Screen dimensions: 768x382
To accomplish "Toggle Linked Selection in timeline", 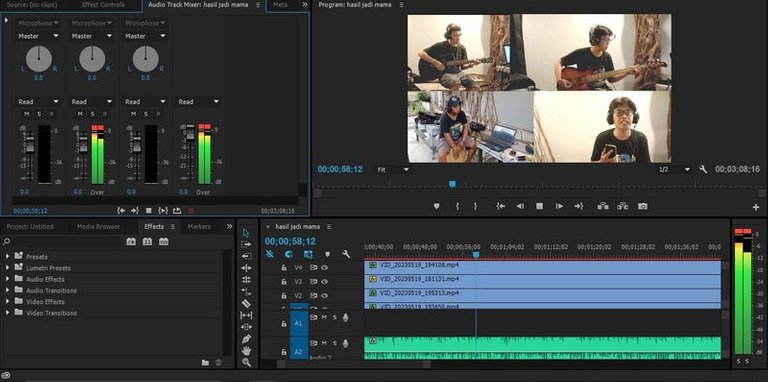I will 308,254.
